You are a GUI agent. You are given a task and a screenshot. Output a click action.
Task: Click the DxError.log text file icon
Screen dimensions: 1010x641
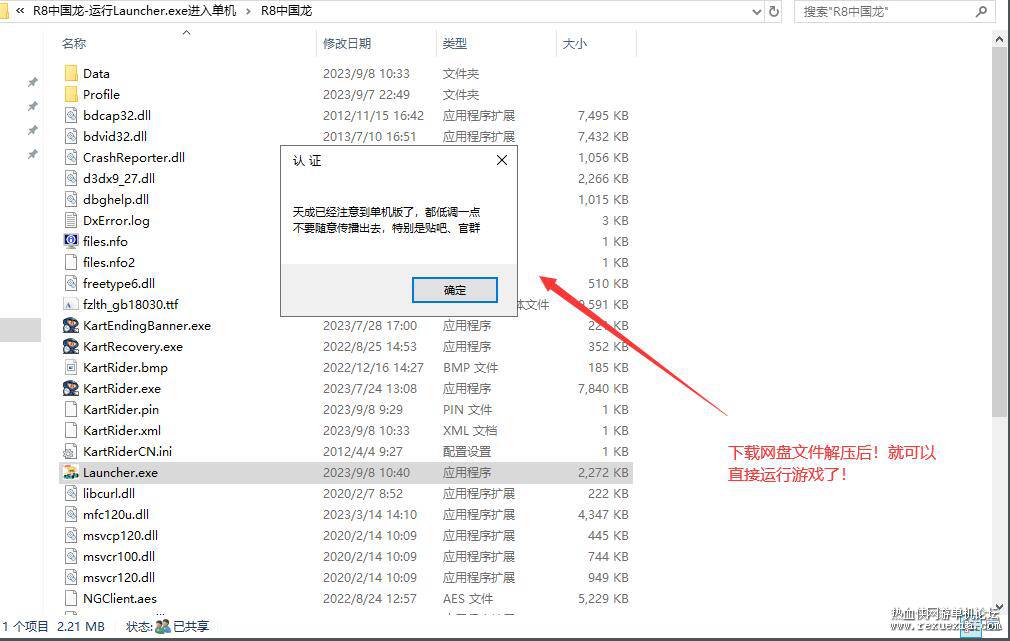click(x=71, y=220)
